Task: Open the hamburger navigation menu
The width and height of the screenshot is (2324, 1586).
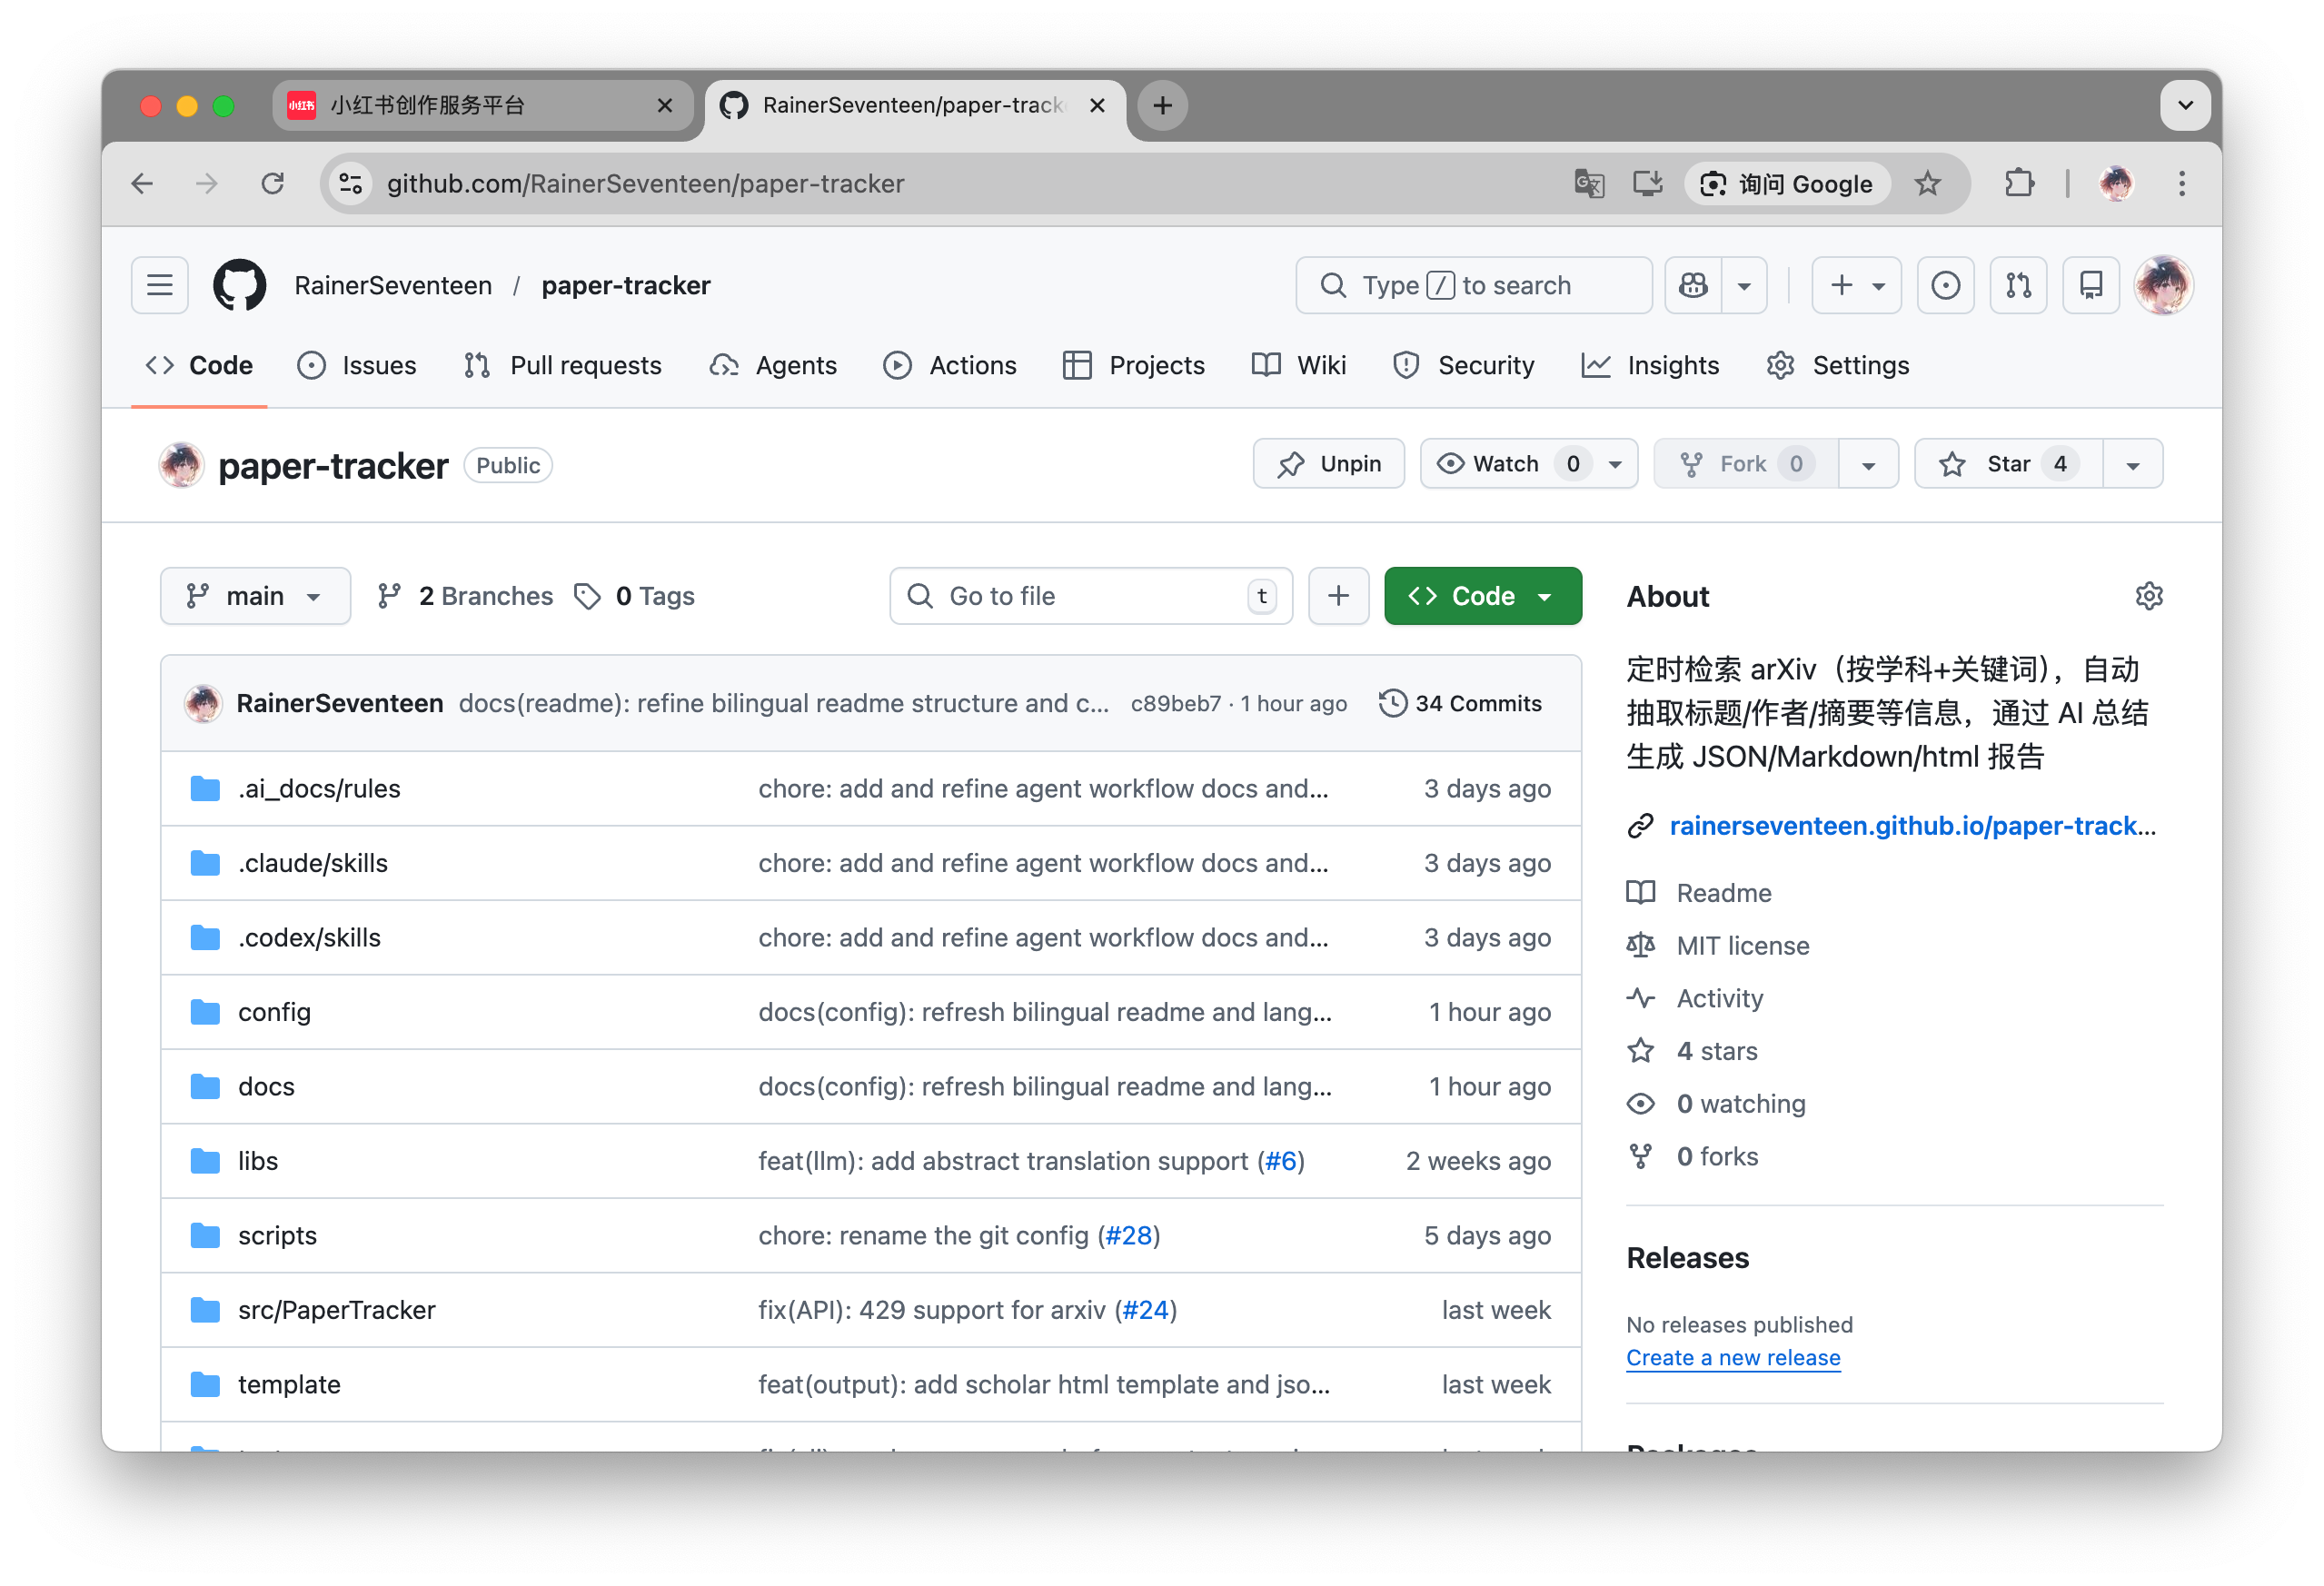Action: (x=160, y=285)
